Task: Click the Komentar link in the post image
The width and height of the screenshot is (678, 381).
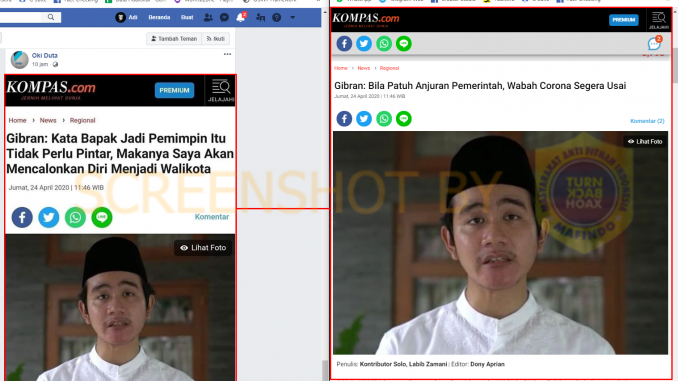Action: point(211,217)
